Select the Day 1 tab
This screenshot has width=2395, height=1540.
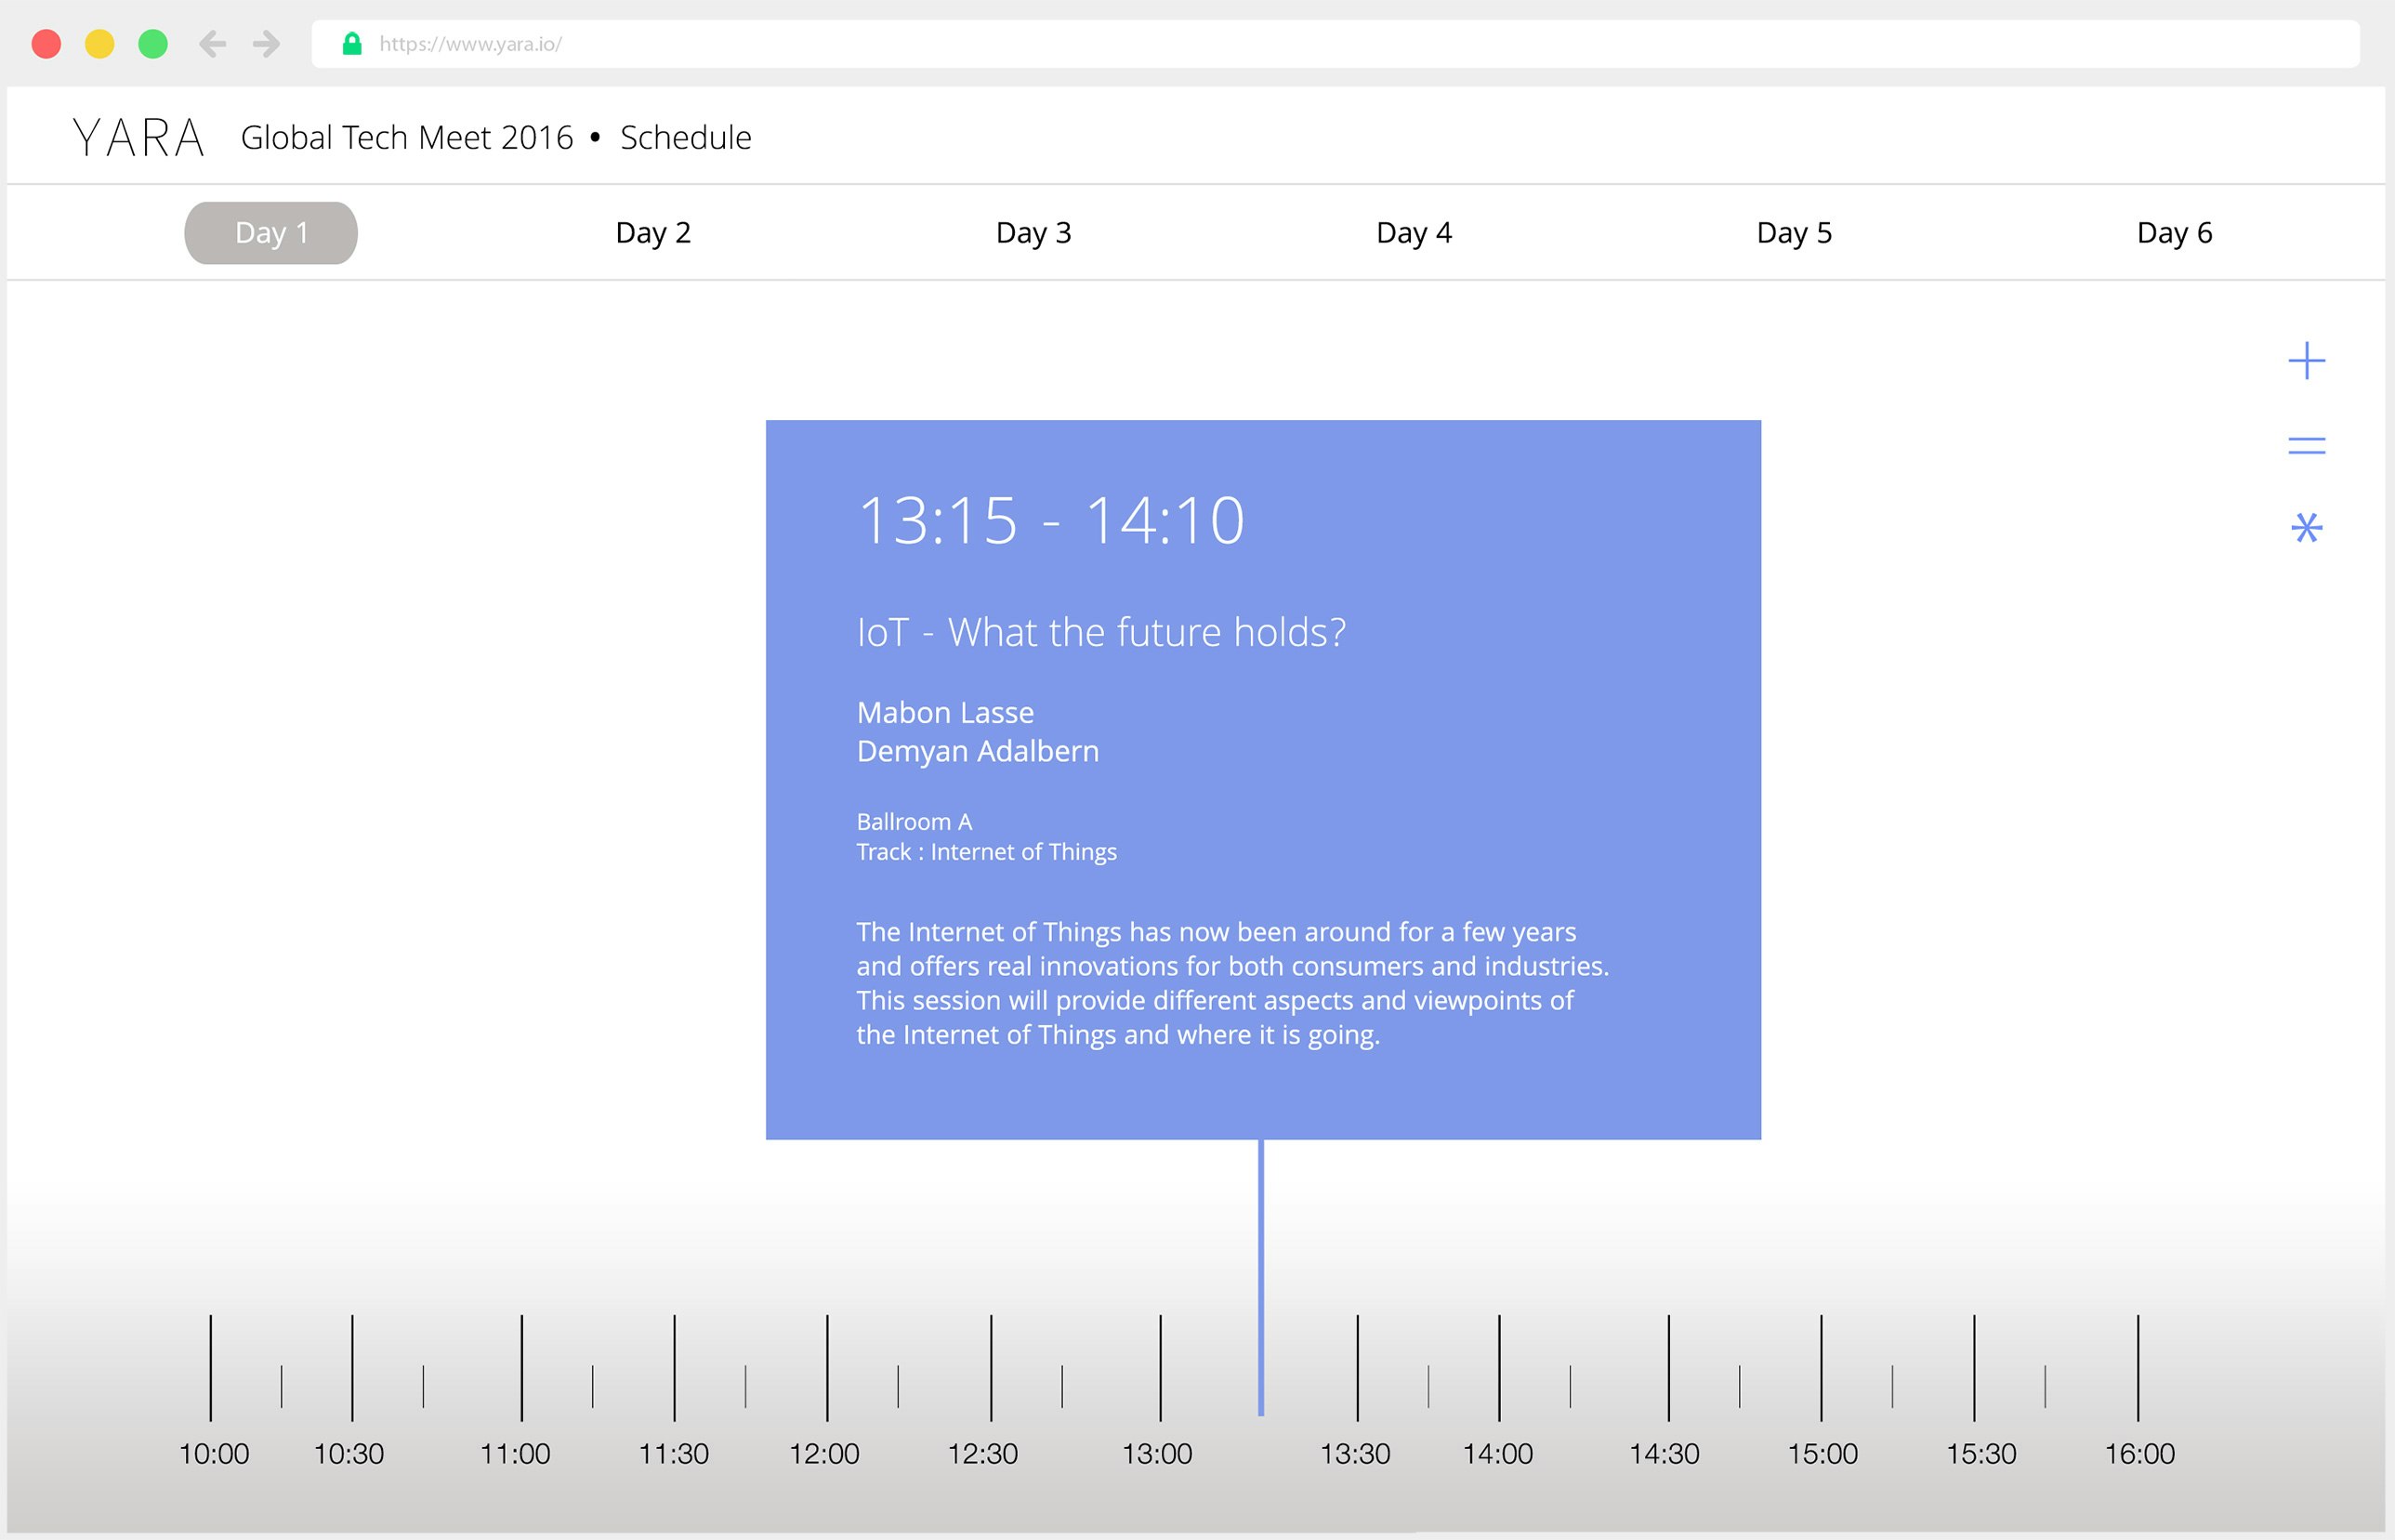pyautogui.click(x=271, y=233)
